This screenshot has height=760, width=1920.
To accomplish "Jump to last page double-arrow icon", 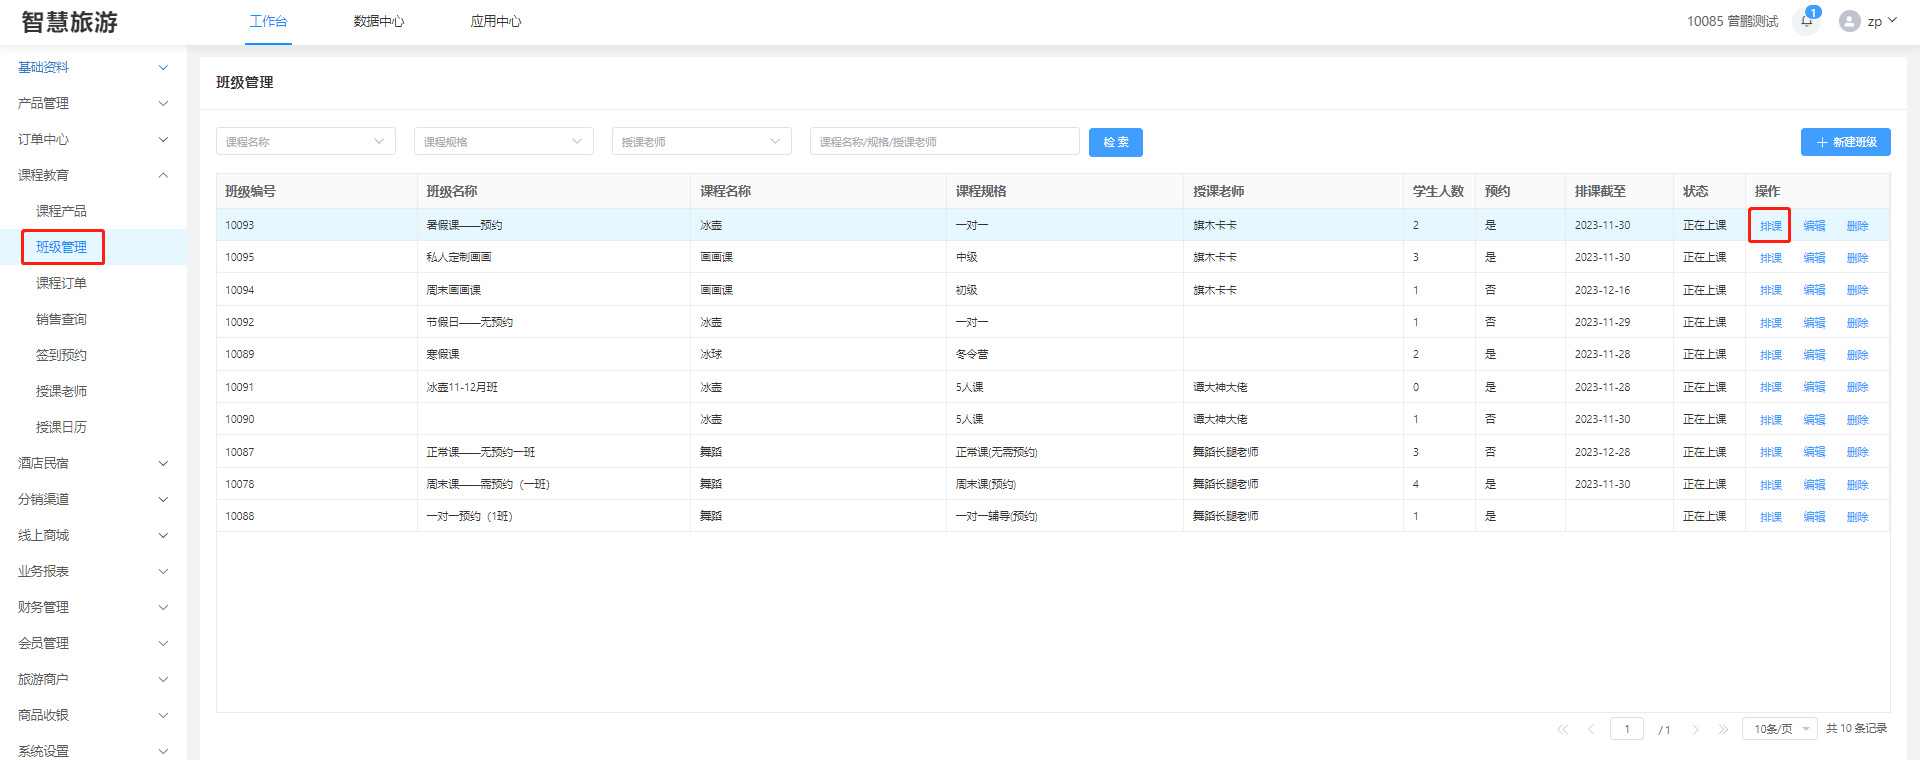I will tap(1723, 729).
